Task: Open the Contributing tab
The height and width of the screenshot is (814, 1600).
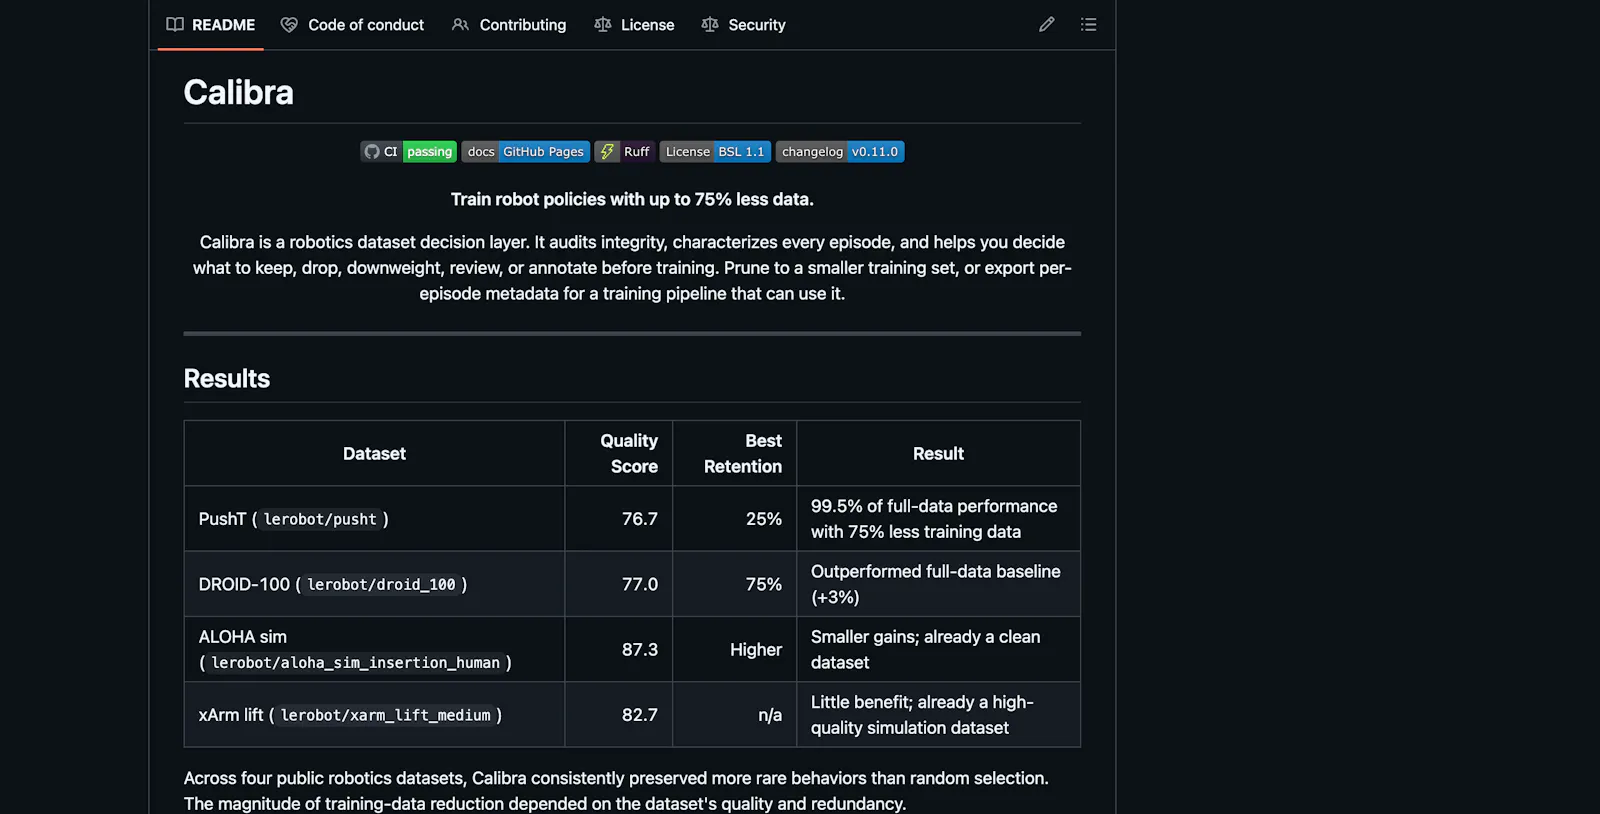Action: coord(509,25)
